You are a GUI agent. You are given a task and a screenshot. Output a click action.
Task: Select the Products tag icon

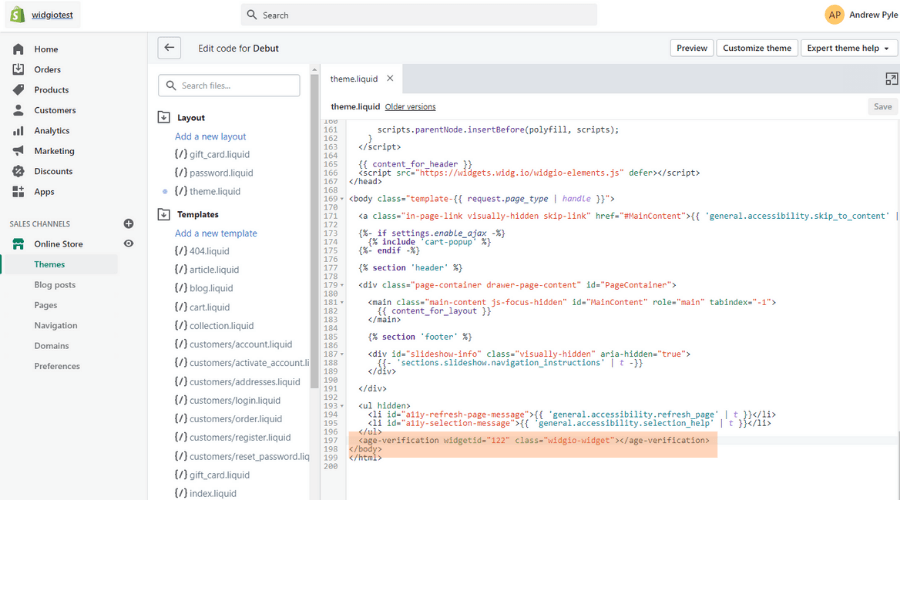pos(18,90)
